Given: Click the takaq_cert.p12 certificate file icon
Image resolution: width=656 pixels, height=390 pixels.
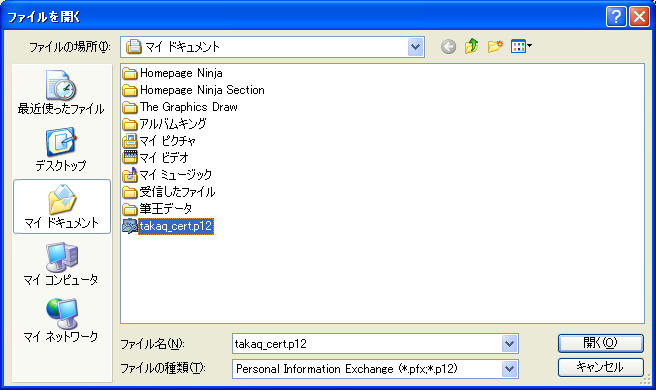Looking at the screenshot, I should tap(130, 226).
